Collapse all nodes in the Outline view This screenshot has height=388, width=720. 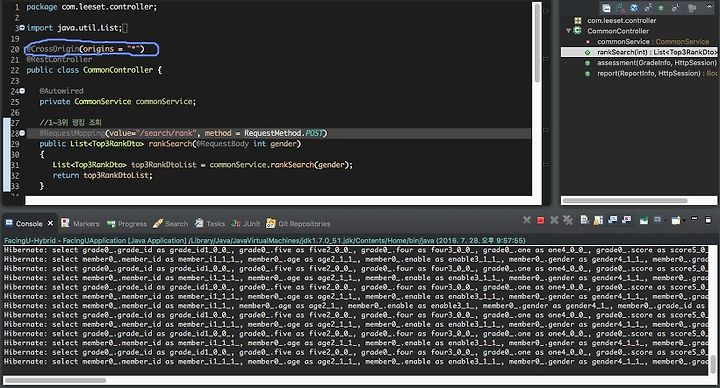click(x=606, y=8)
